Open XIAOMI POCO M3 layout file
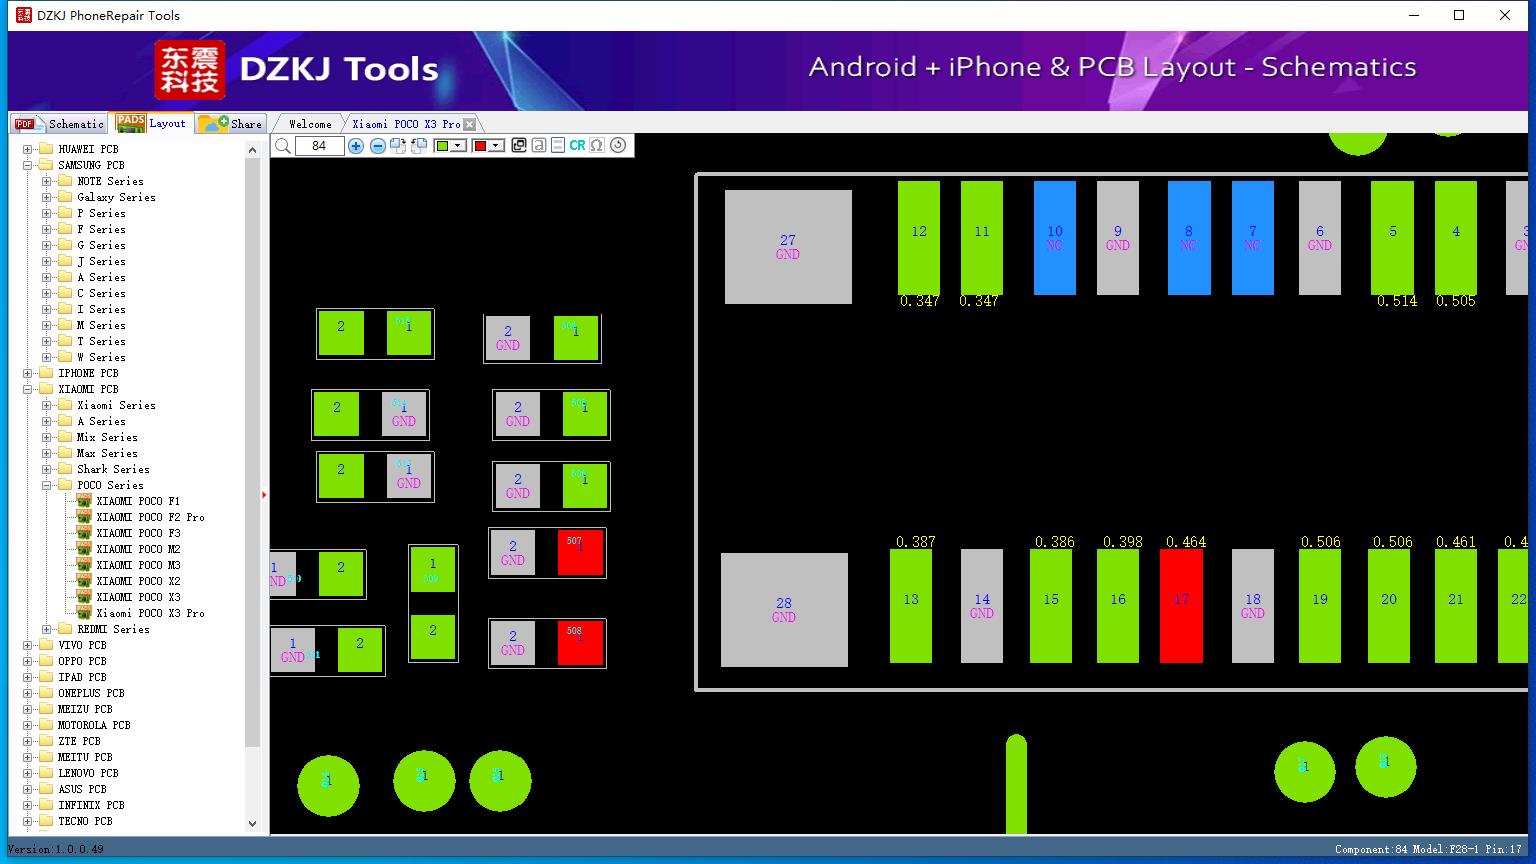The image size is (1536, 864). click(138, 565)
